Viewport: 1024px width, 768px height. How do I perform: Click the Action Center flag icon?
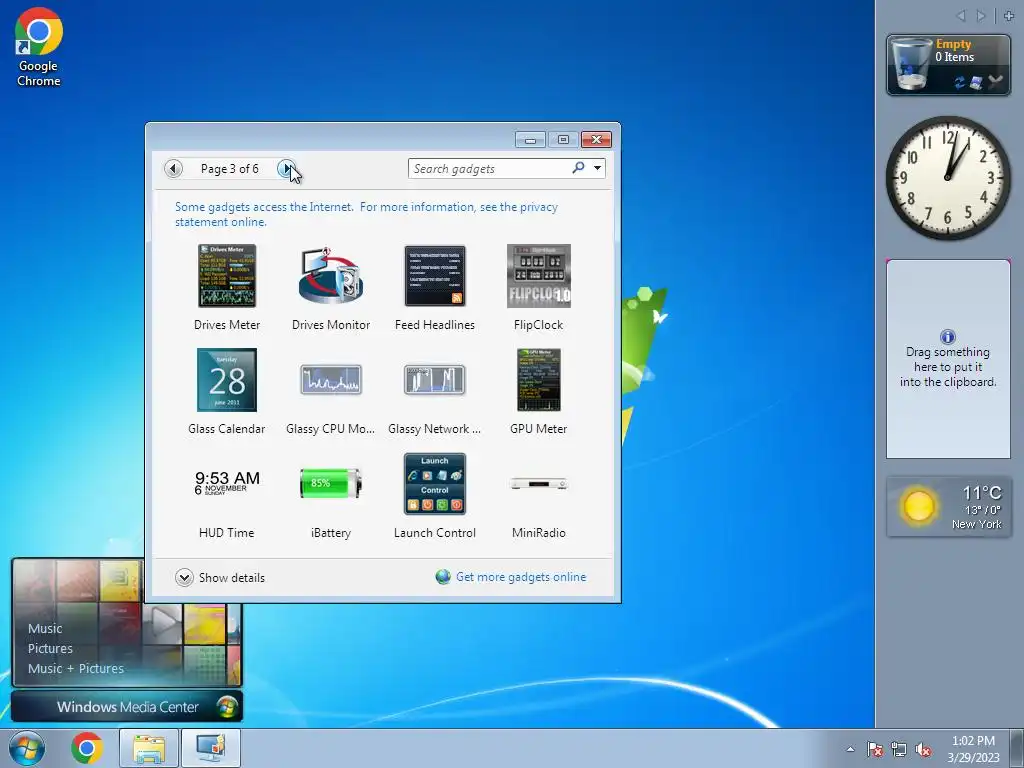point(875,749)
